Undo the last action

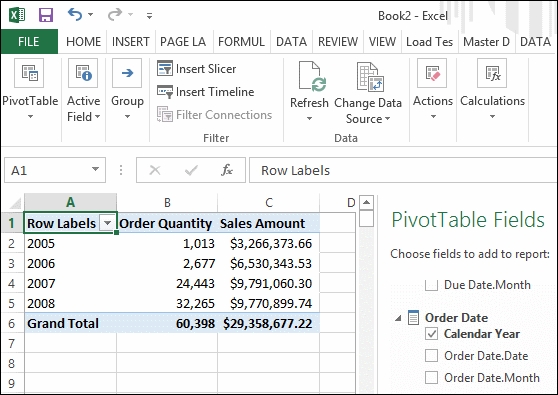click(x=75, y=14)
